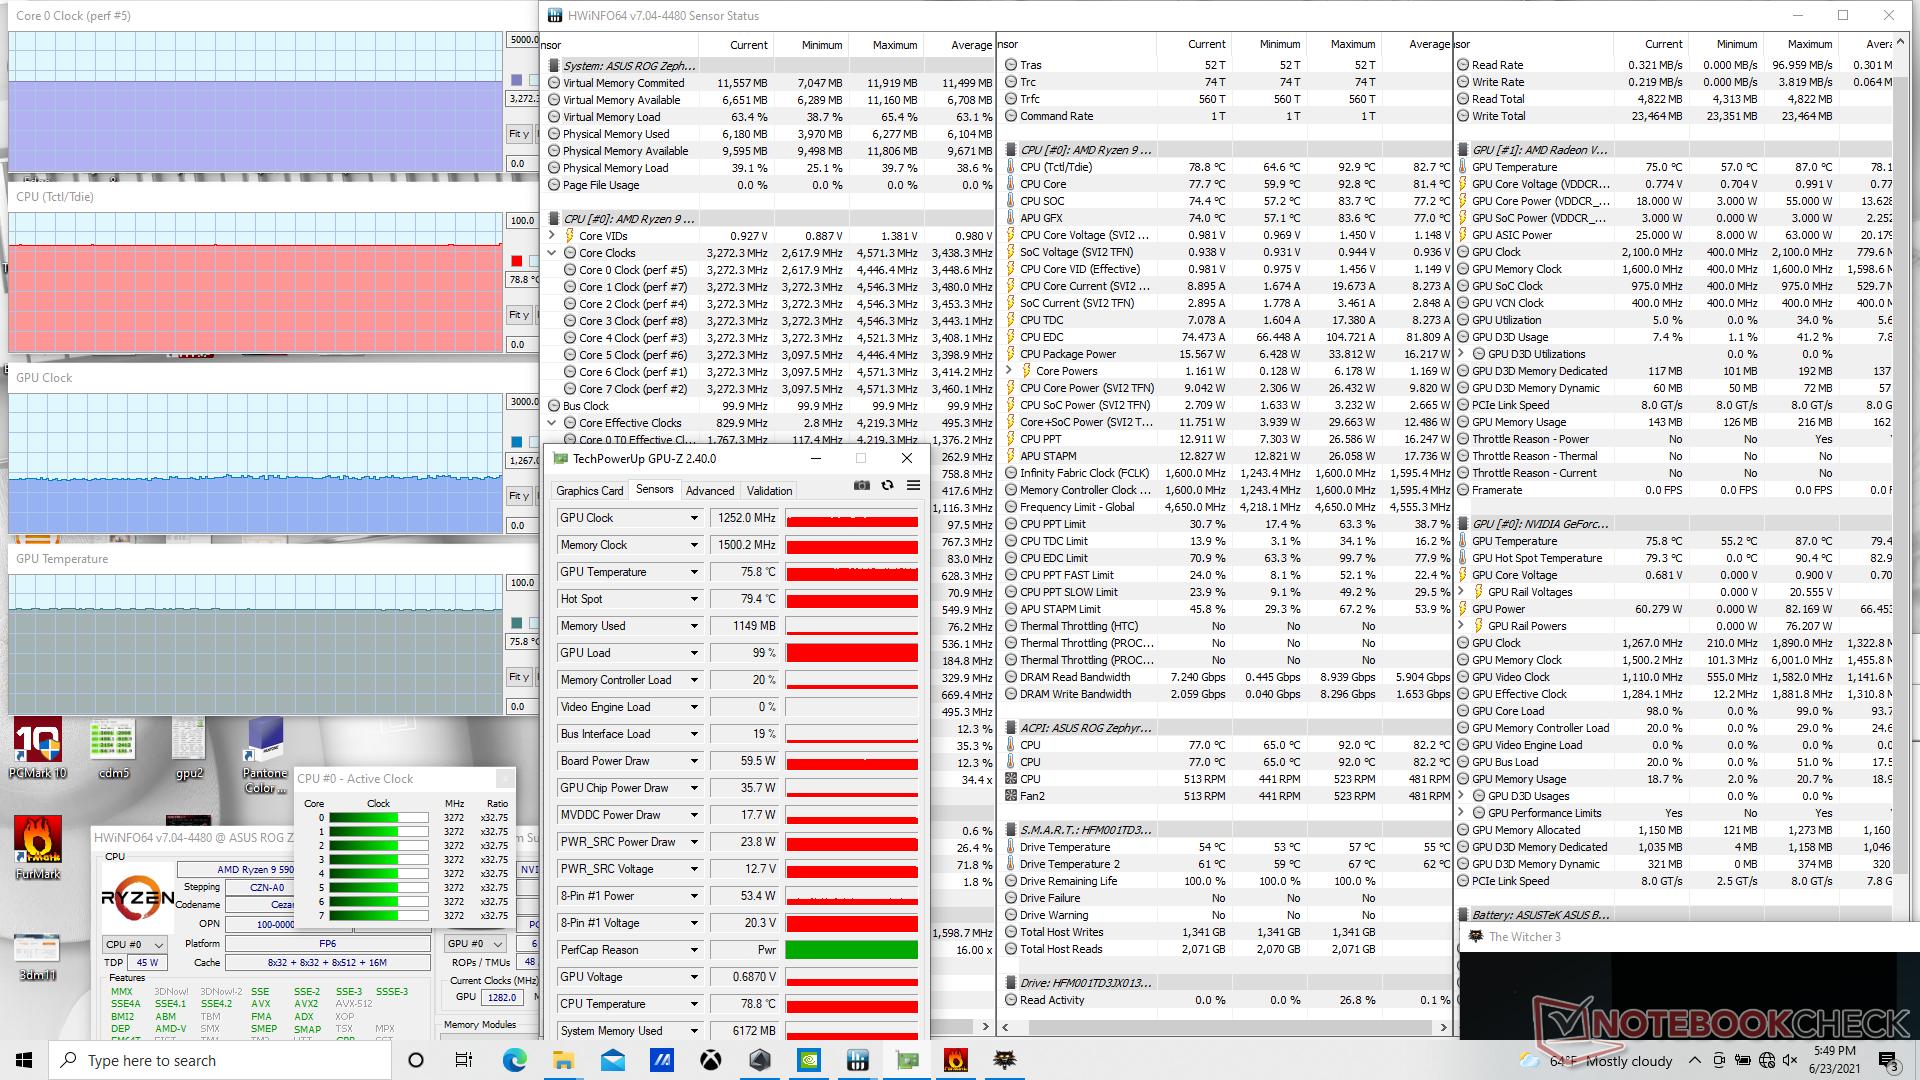Open the cdm5 desktop file
This screenshot has width=1920, height=1080.
pyautogui.click(x=113, y=749)
